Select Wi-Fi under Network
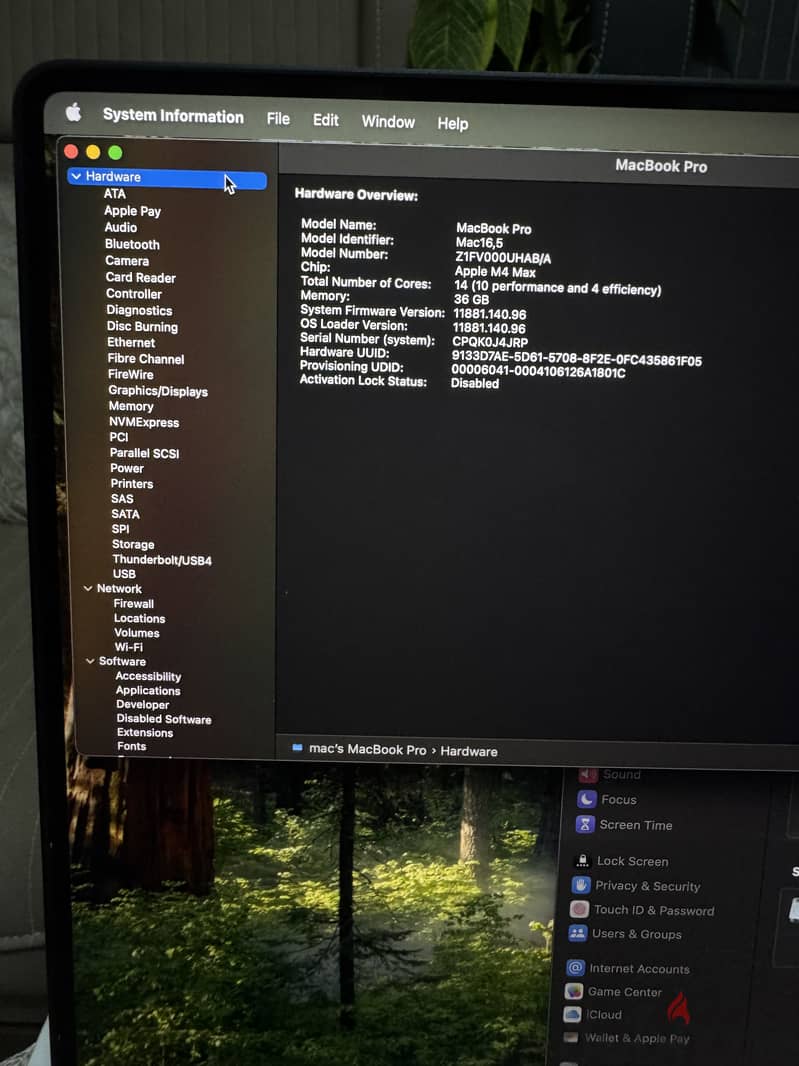799x1066 pixels. [129, 647]
